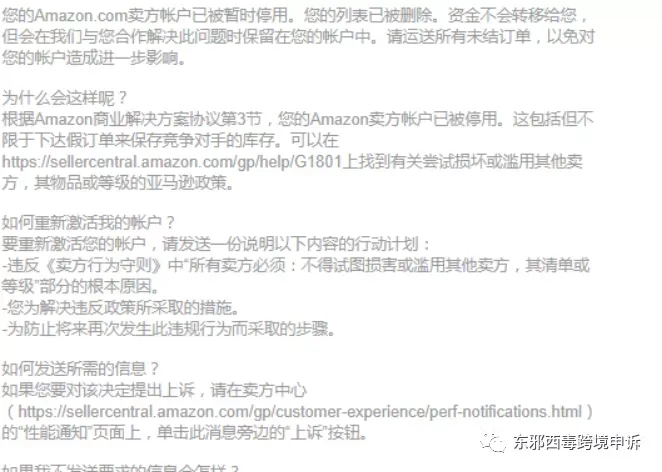
Task: Click the heading 如何重新激活我的帐户？
Action: click(88, 222)
